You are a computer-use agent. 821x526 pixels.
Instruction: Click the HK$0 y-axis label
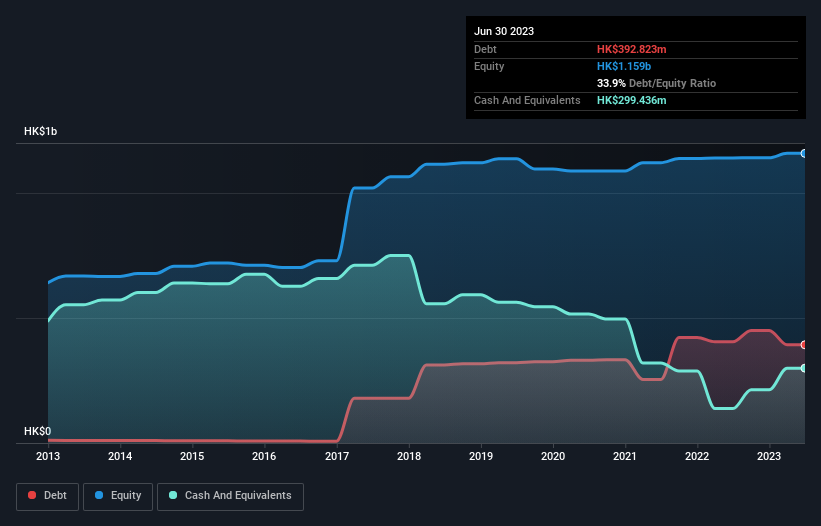[x=38, y=431]
